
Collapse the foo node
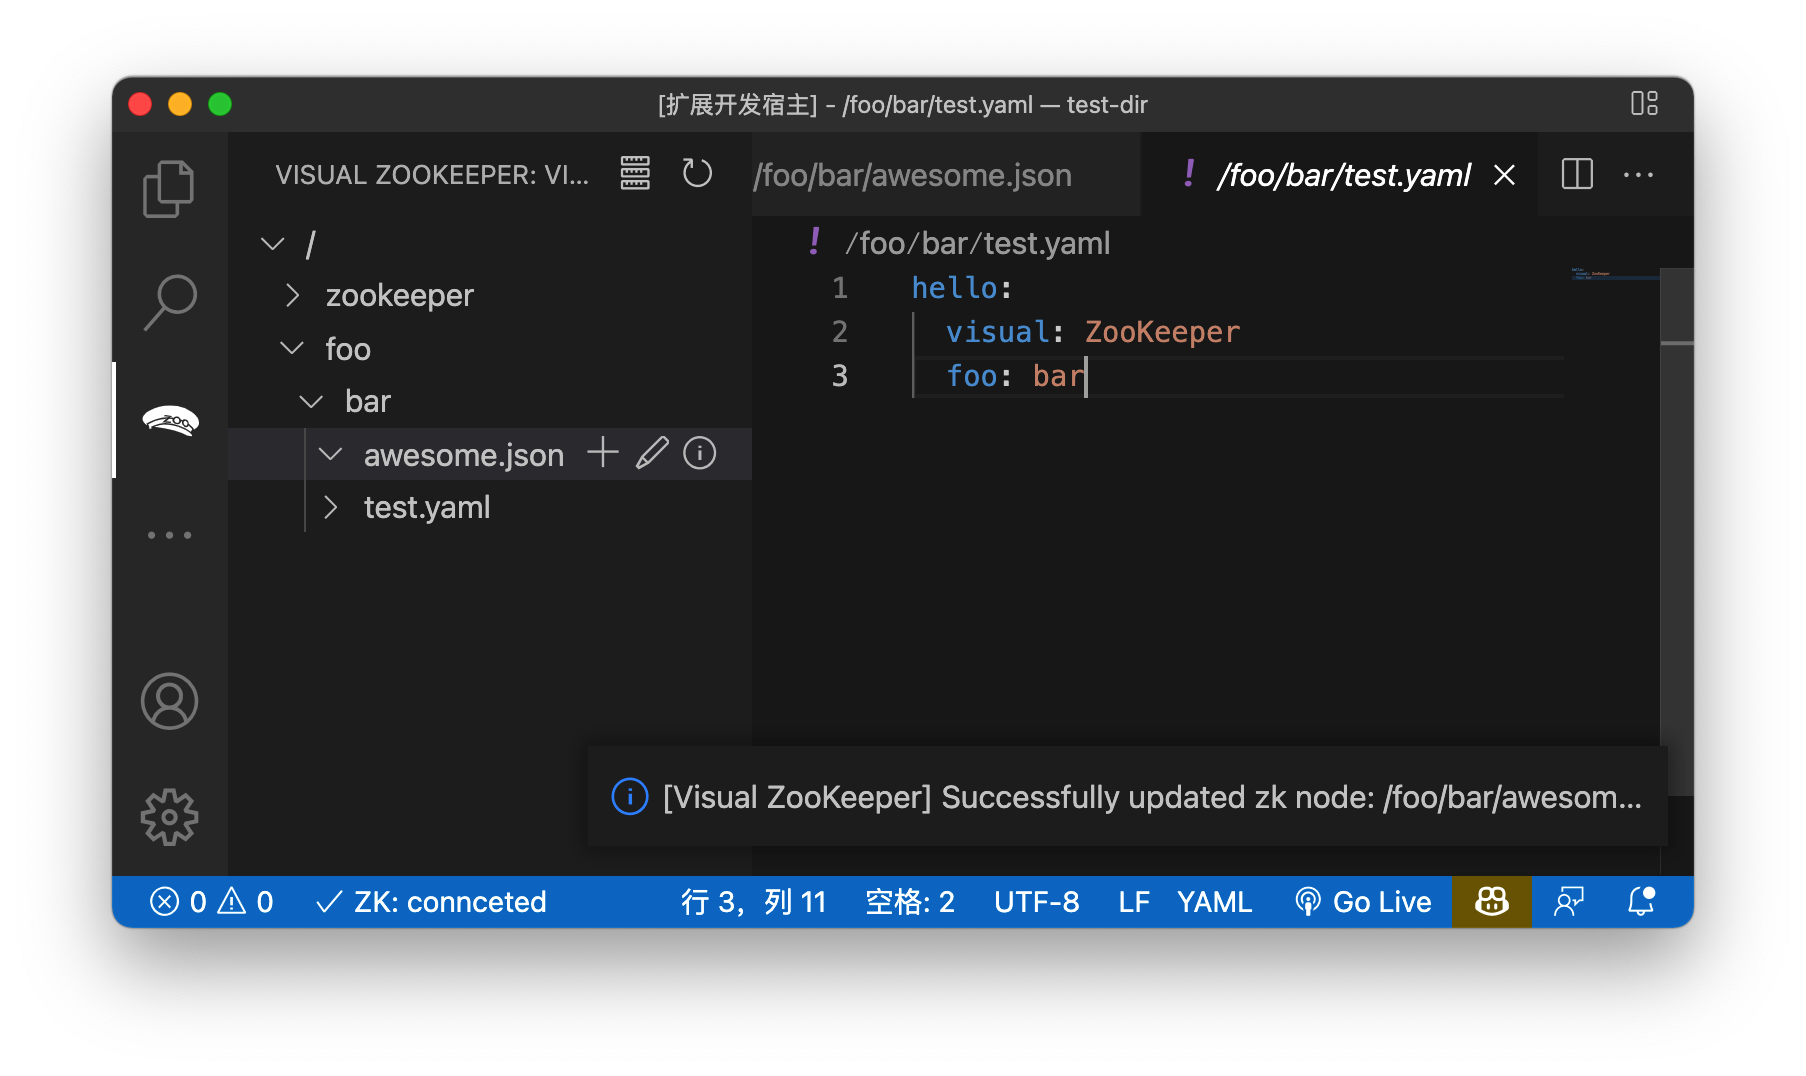click(x=291, y=348)
